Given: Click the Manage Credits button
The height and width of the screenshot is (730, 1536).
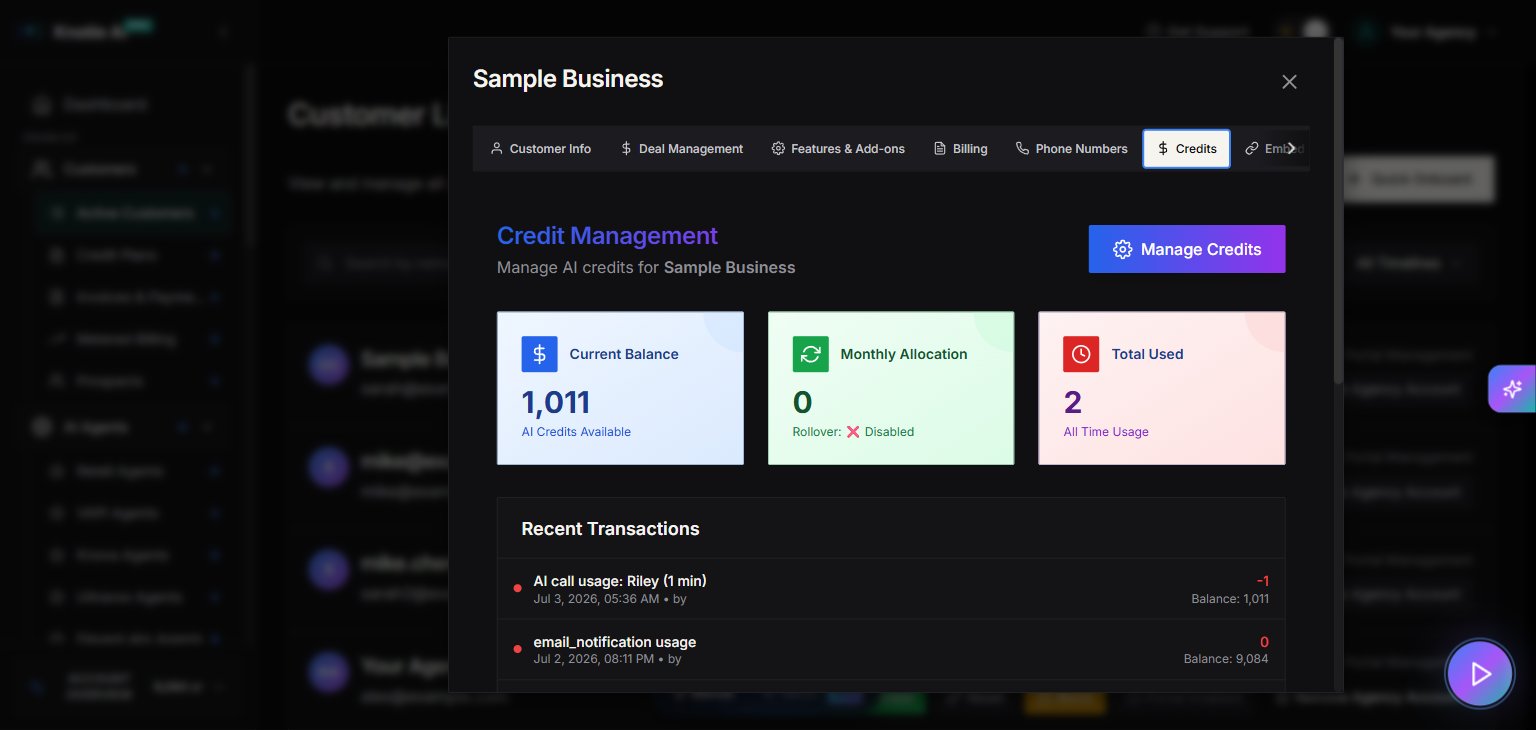Looking at the screenshot, I should coord(1187,249).
